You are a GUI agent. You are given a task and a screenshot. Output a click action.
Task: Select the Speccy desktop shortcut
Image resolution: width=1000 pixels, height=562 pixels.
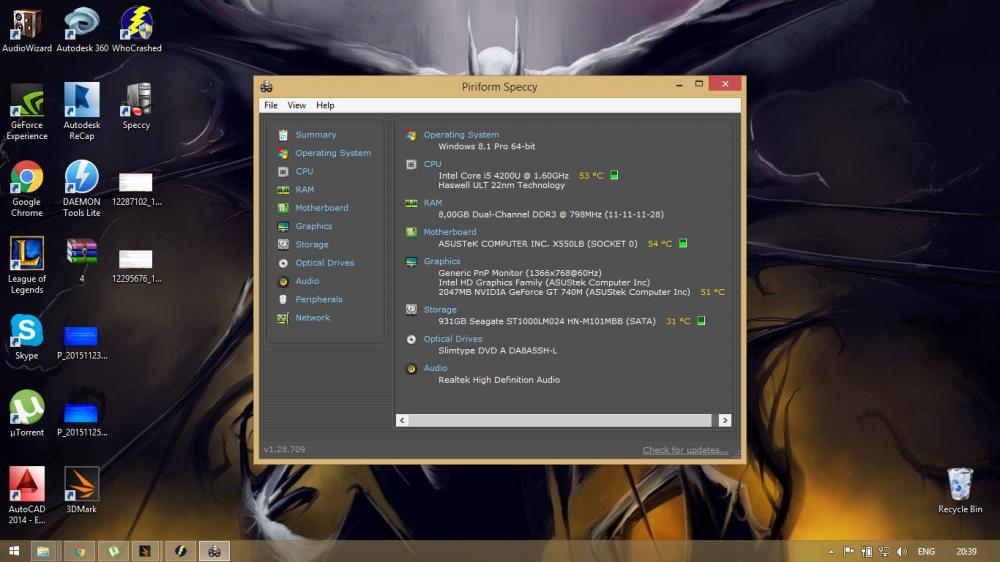coord(136,106)
